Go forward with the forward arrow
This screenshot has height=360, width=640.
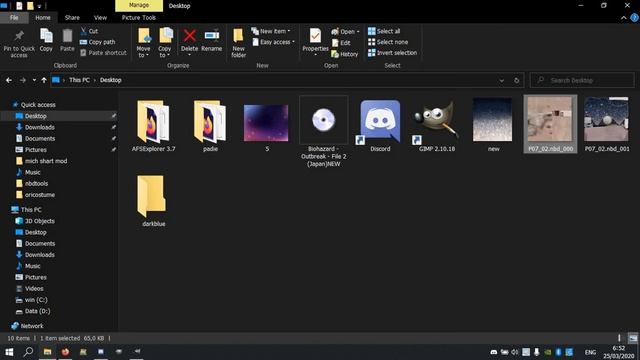tap(23, 80)
